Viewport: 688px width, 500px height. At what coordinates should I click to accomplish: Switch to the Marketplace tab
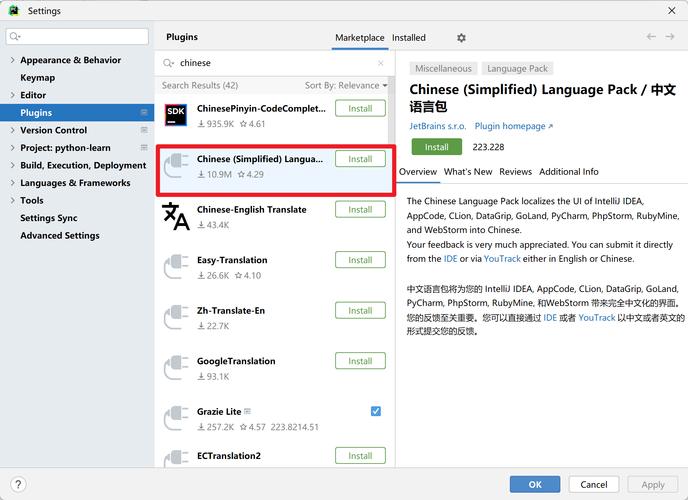point(360,38)
